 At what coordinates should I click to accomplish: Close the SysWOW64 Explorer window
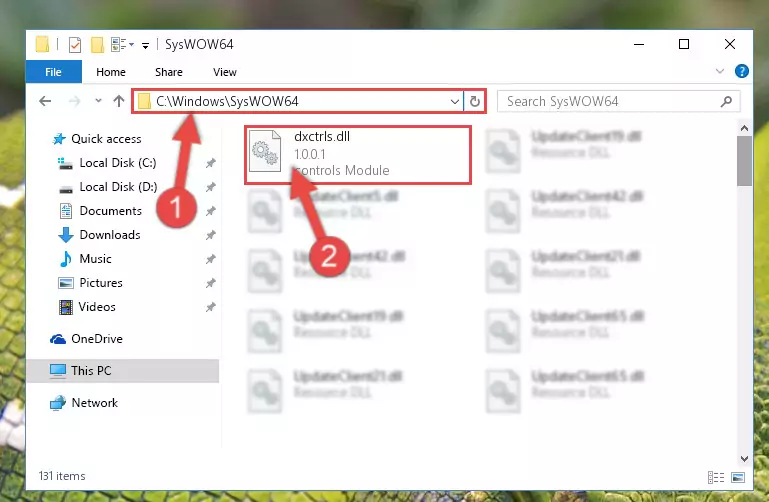click(730, 45)
